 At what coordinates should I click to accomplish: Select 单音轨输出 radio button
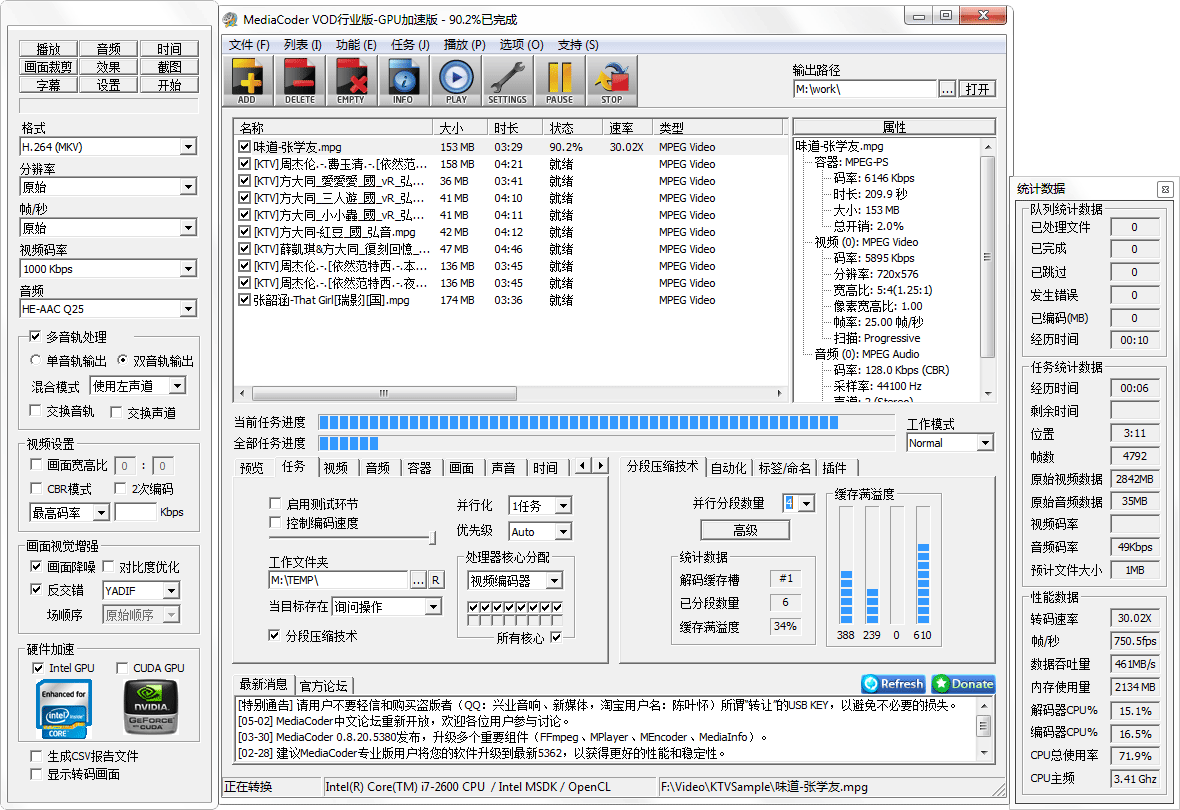[35, 360]
